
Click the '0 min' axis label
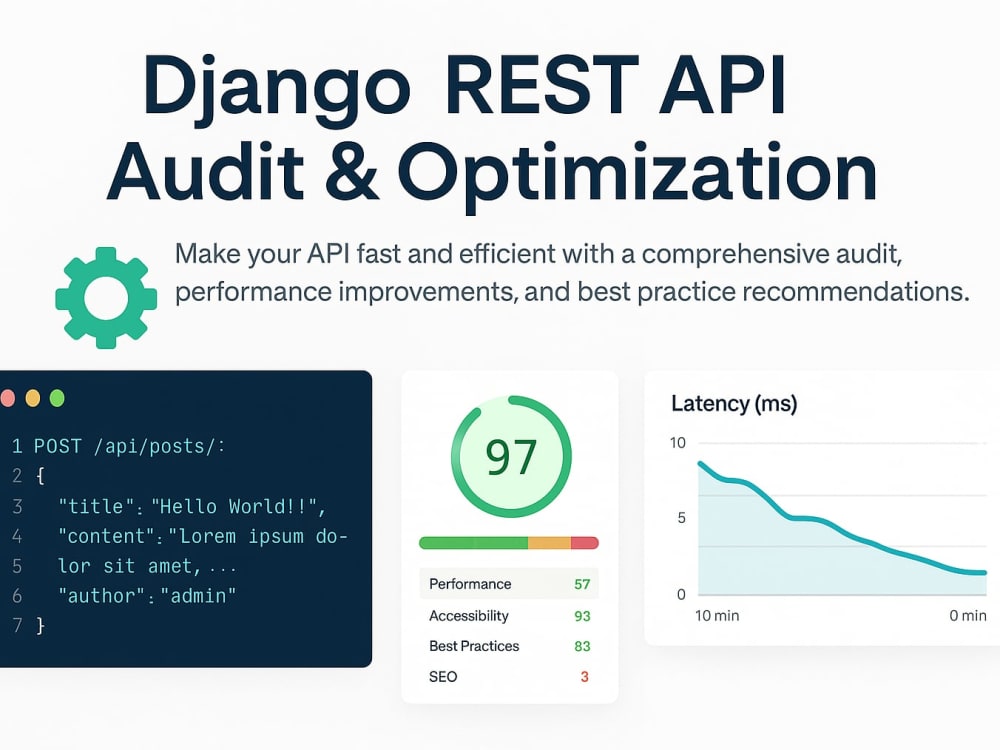coord(967,615)
